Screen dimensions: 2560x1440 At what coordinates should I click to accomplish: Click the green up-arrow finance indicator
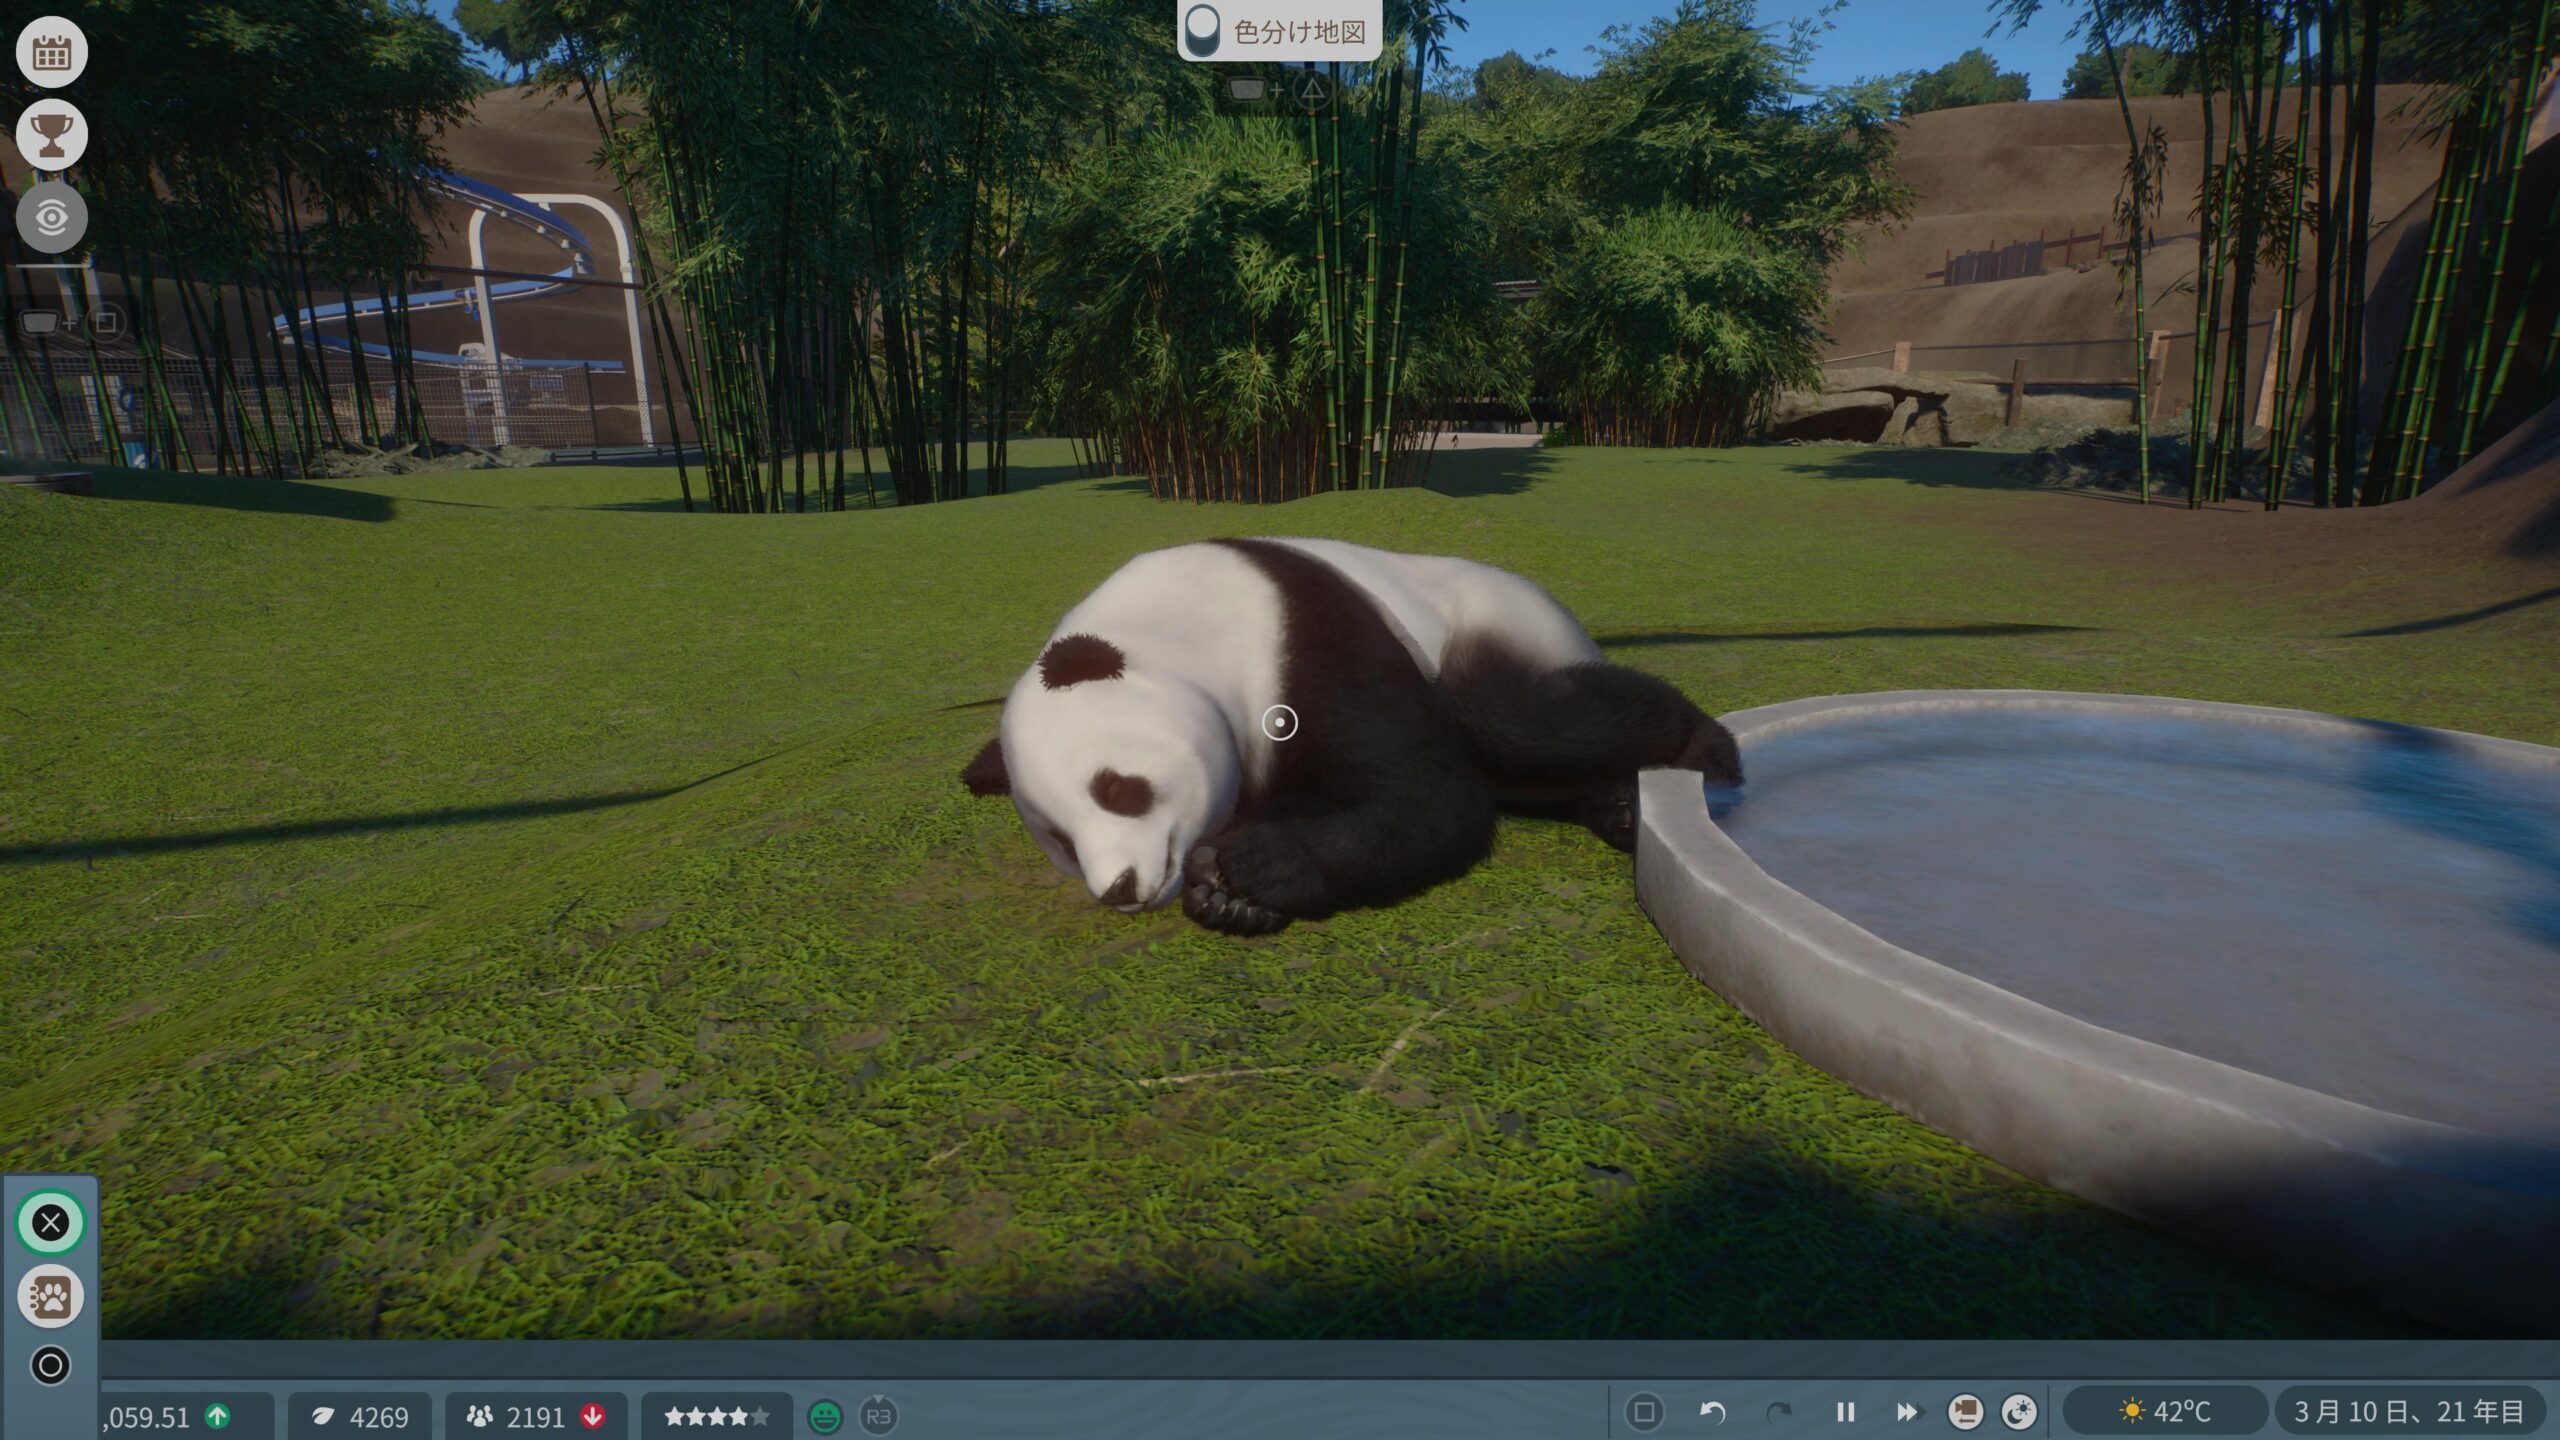(x=217, y=1416)
